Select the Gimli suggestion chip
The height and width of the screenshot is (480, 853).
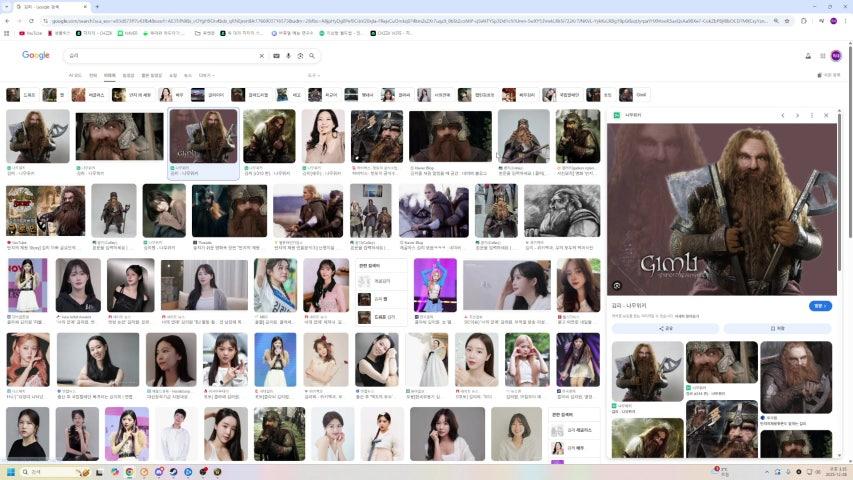tap(634, 95)
